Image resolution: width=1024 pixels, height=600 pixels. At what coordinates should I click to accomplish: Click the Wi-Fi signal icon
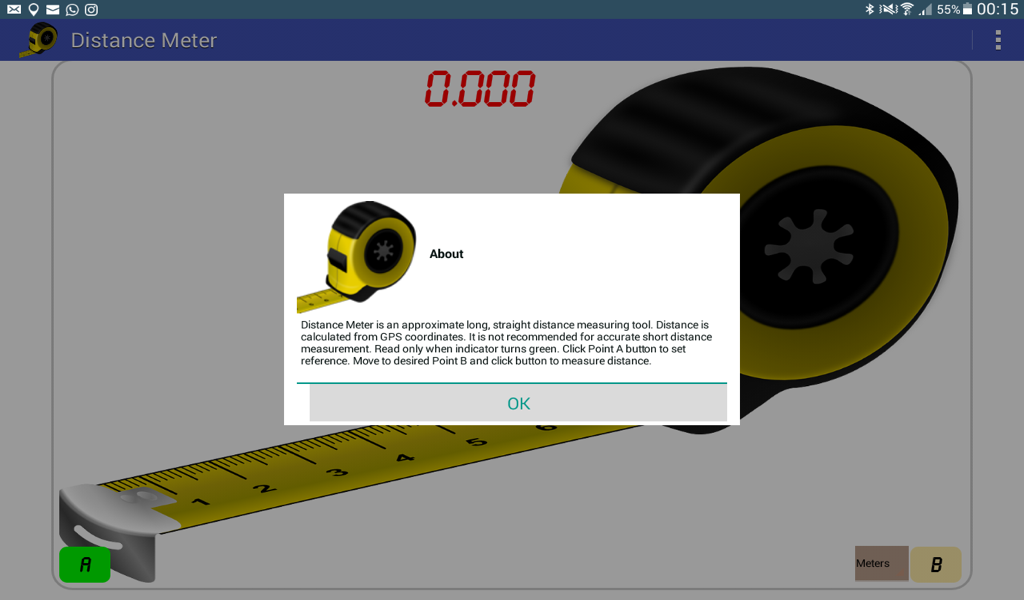point(907,10)
